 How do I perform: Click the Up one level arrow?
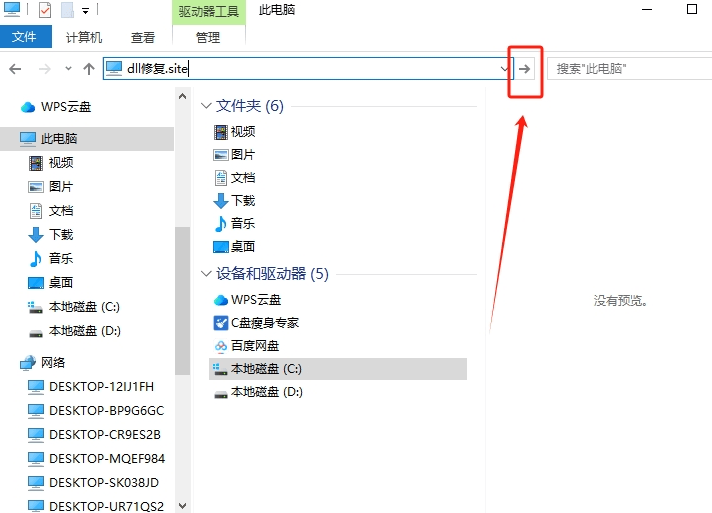click(x=89, y=69)
